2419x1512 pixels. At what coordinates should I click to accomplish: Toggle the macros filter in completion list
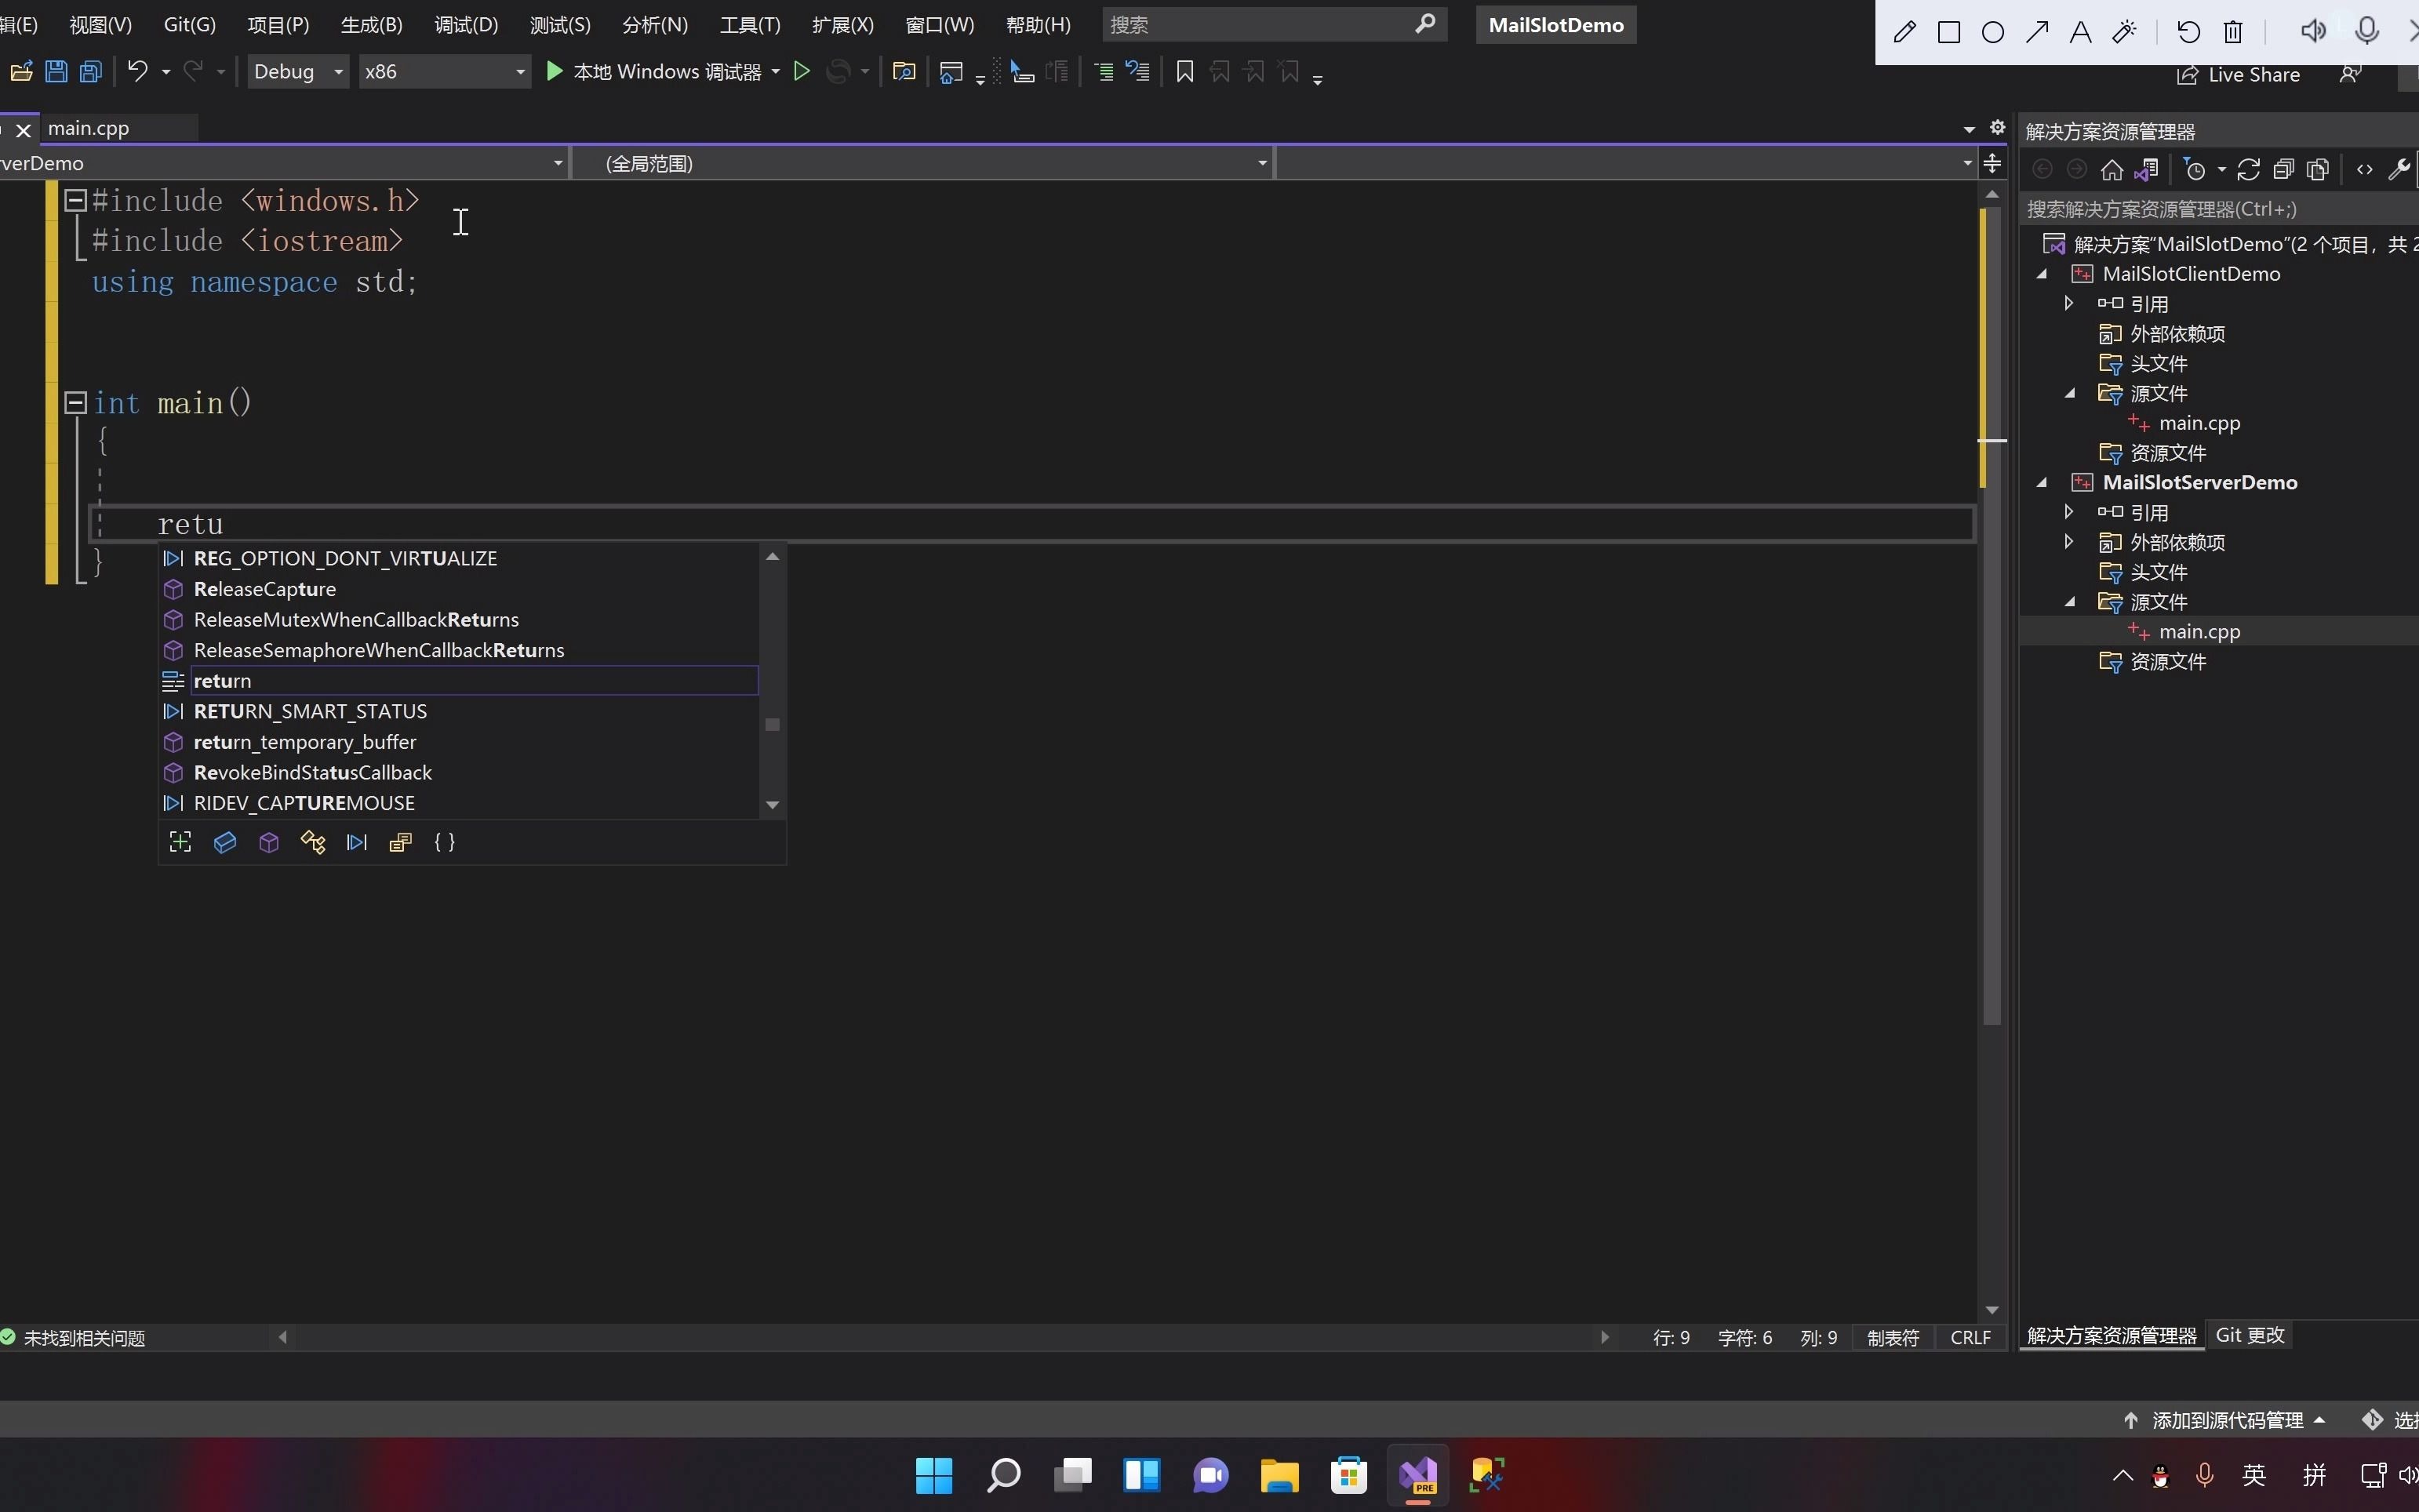[x=357, y=843]
